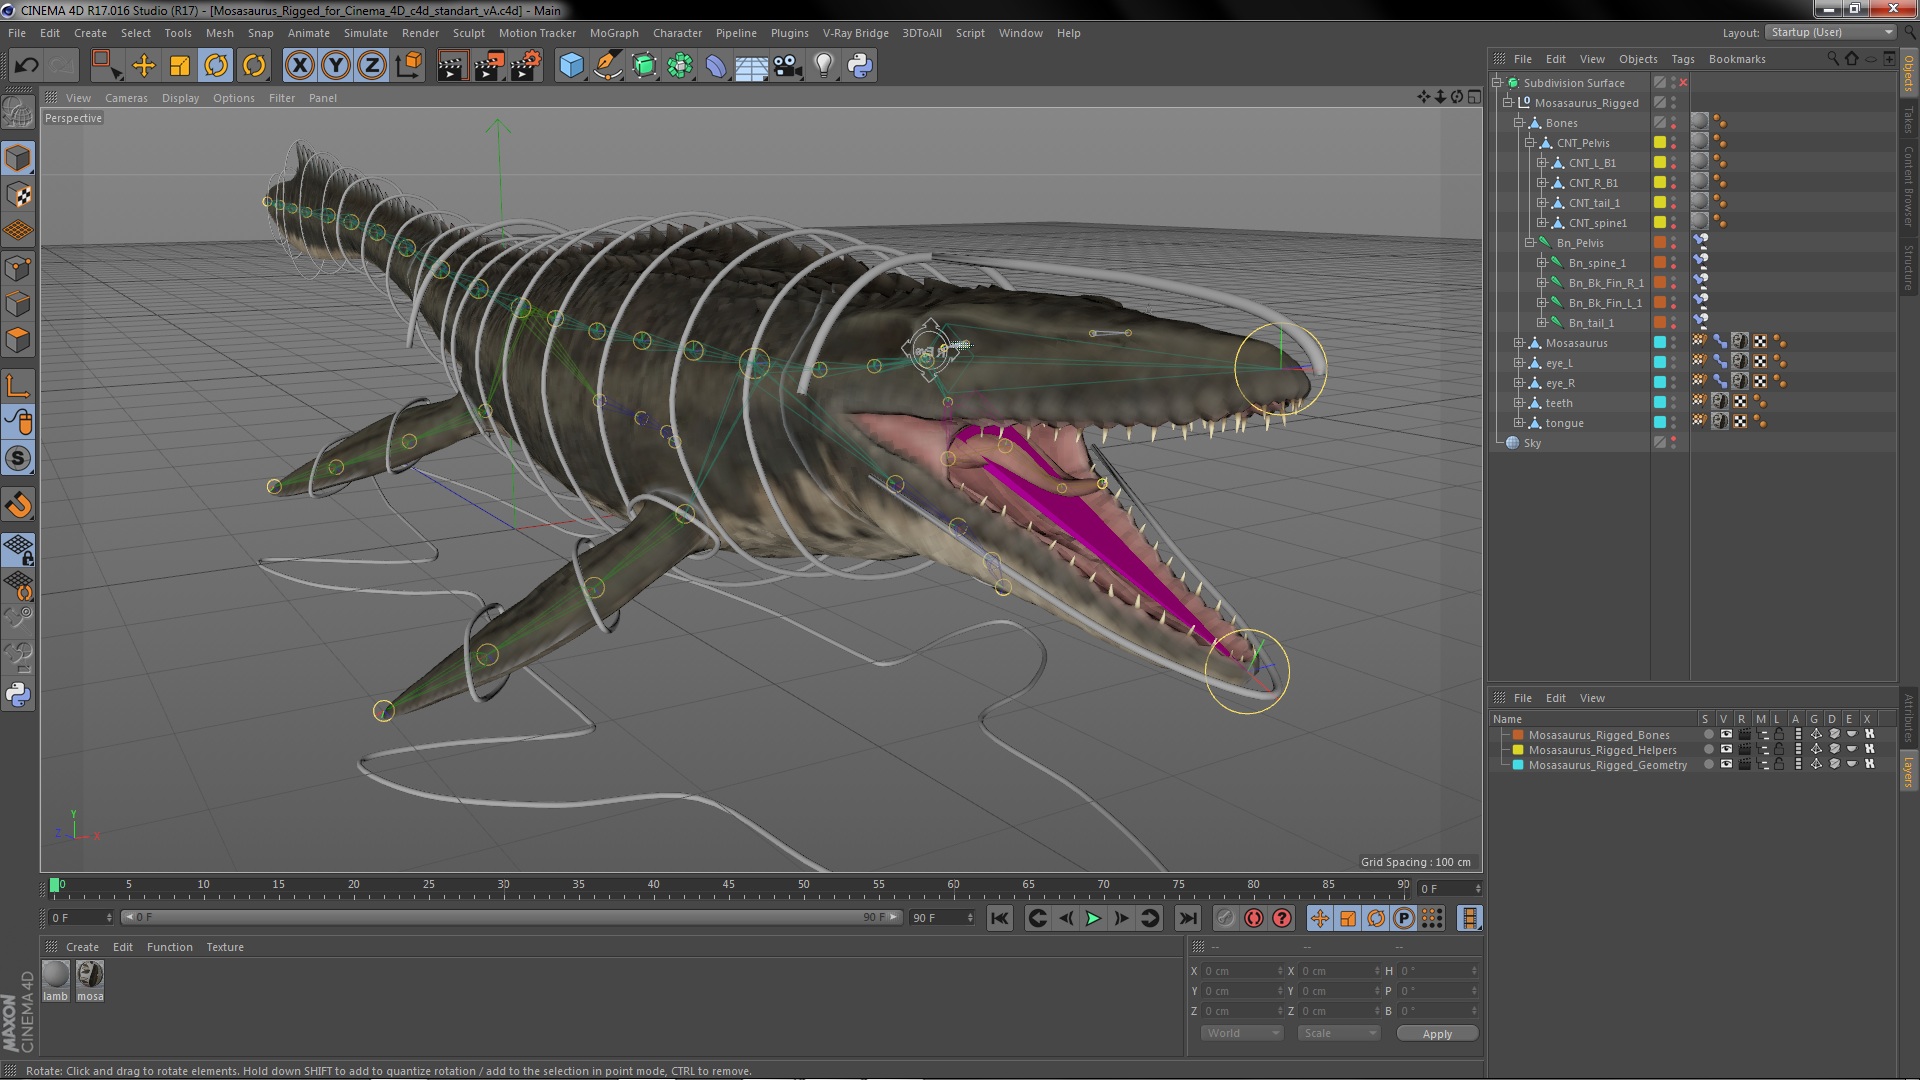The image size is (1920, 1080).
Task: Toggle Z axis lock
Action: [x=372, y=66]
